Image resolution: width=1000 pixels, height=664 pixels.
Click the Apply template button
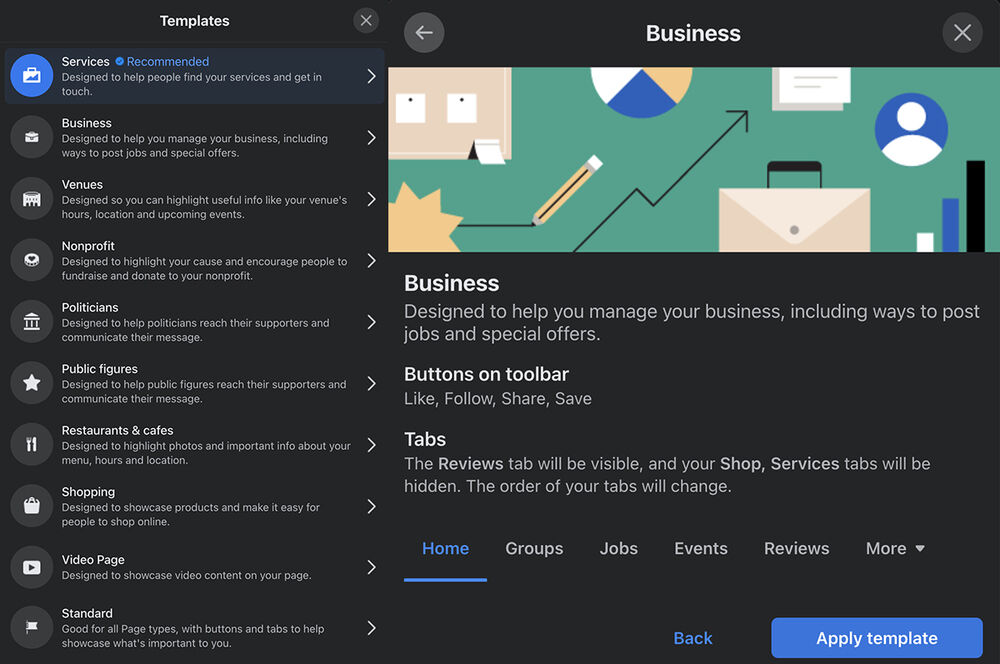click(x=877, y=638)
